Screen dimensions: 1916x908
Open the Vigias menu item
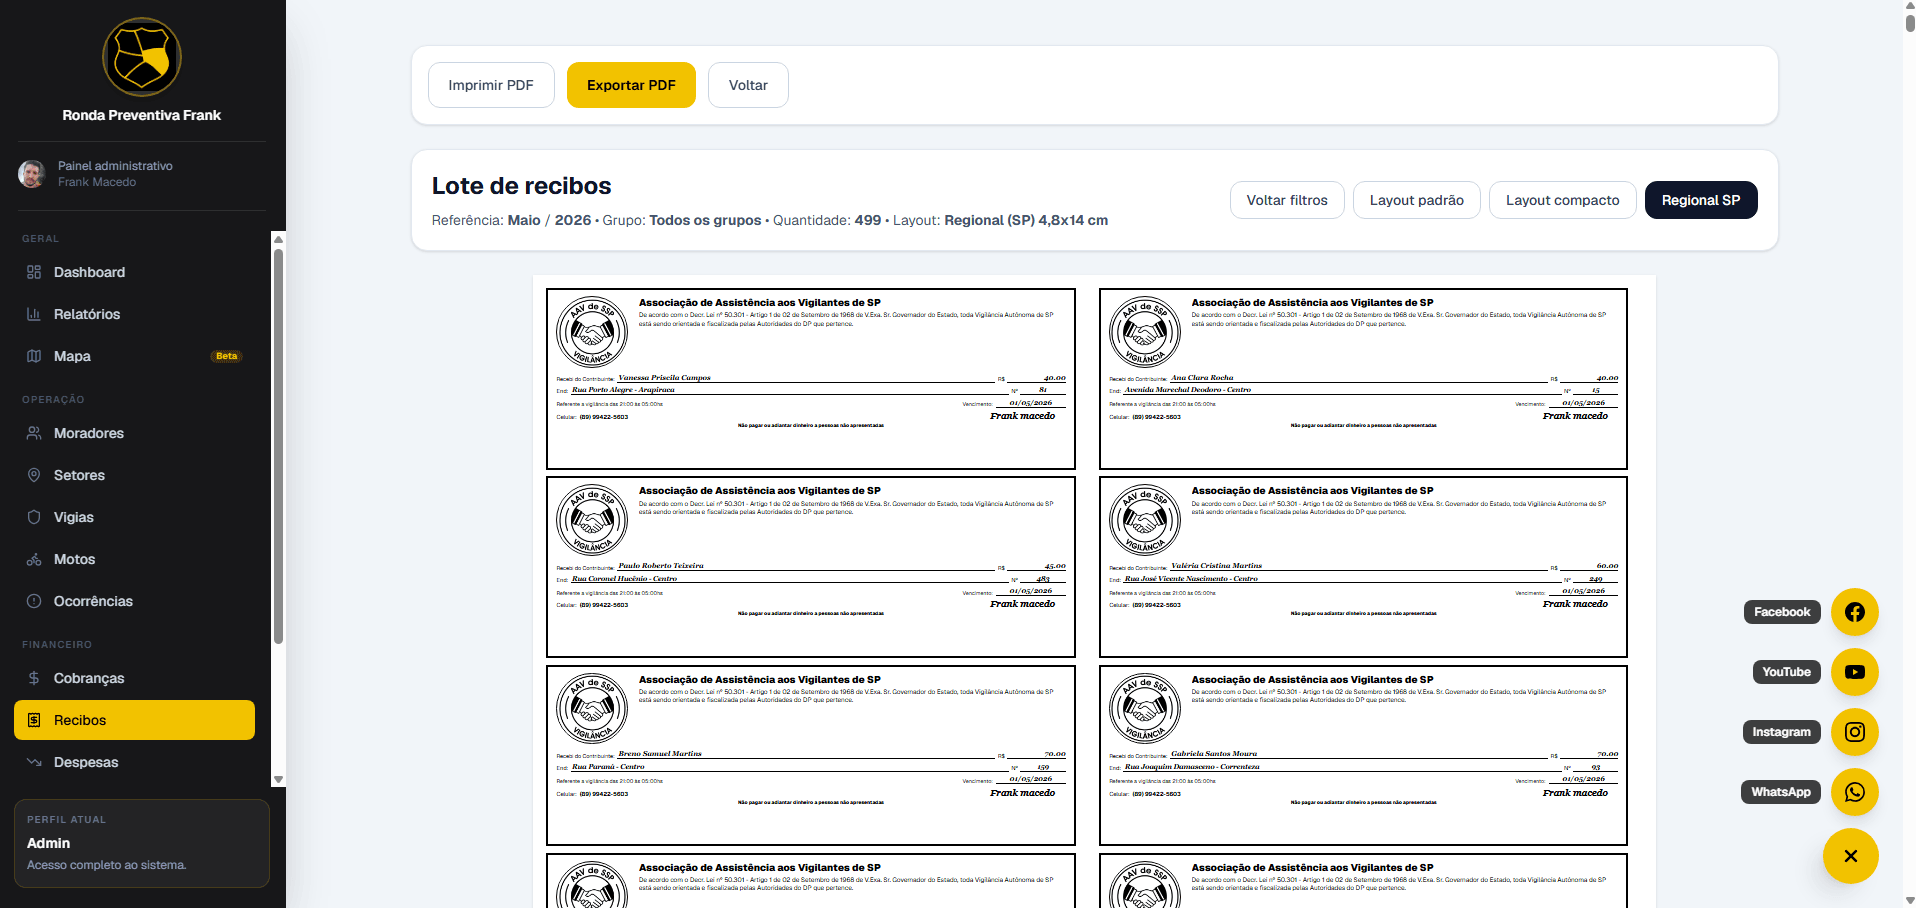134,517
